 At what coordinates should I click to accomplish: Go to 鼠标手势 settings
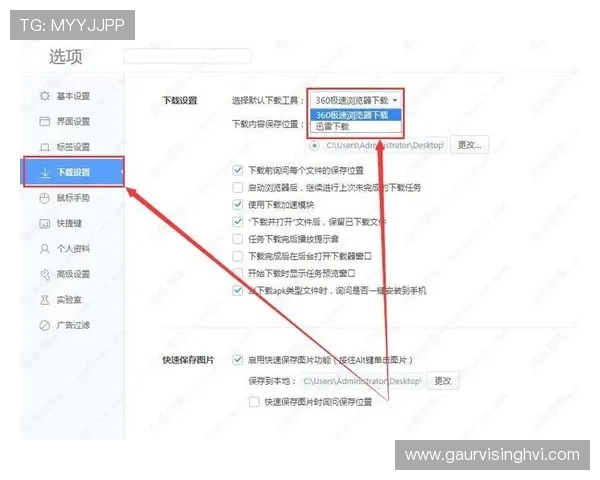(x=73, y=198)
